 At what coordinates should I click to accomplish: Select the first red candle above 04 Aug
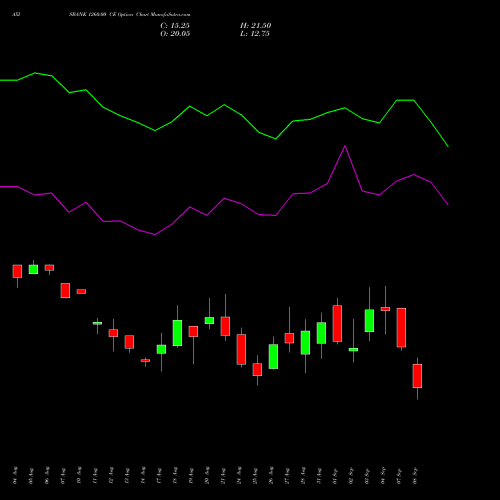click(17, 271)
